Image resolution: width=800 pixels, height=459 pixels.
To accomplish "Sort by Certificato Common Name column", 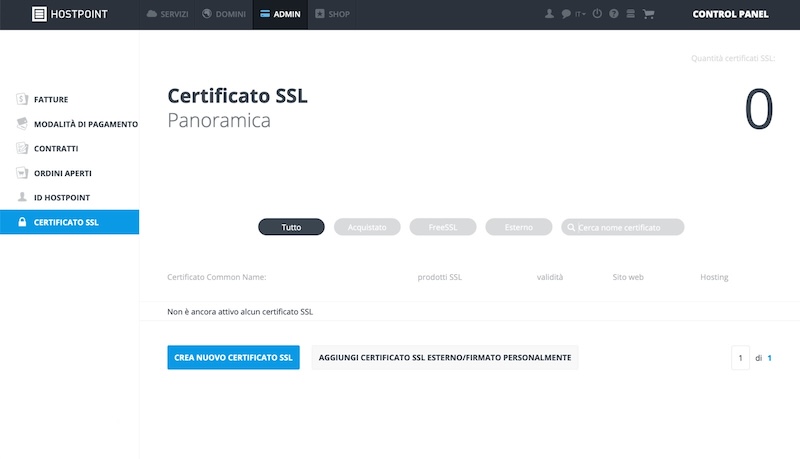I will [x=217, y=277].
